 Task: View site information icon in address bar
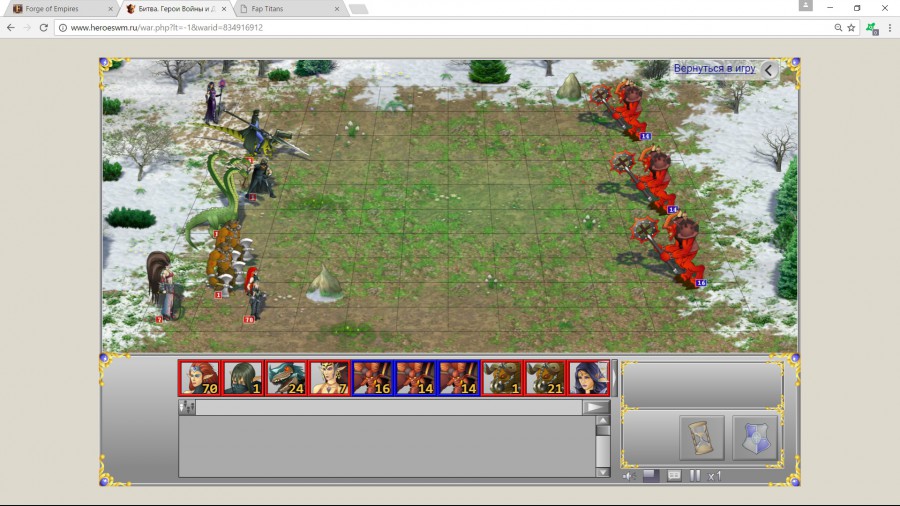coord(63,28)
